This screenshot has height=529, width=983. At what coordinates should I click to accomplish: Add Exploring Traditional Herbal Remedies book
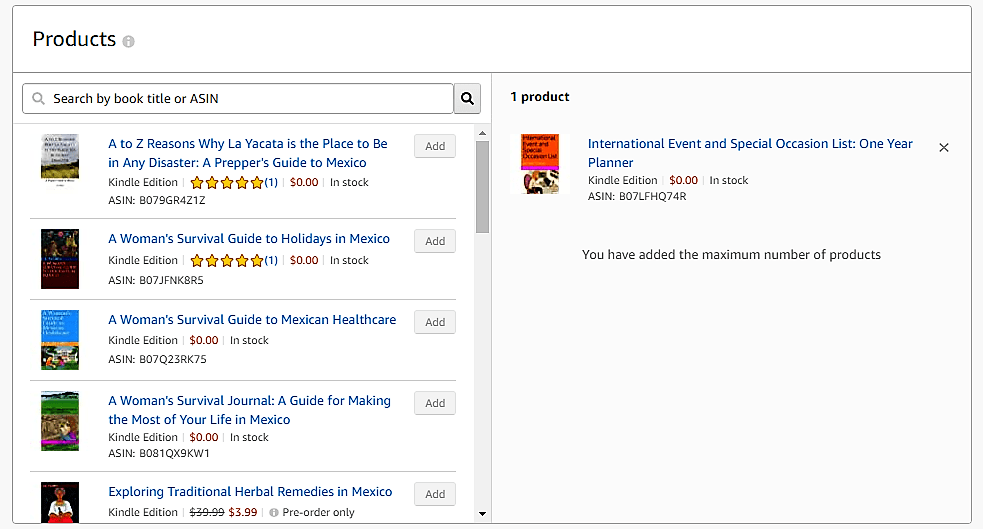click(x=435, y=494)
